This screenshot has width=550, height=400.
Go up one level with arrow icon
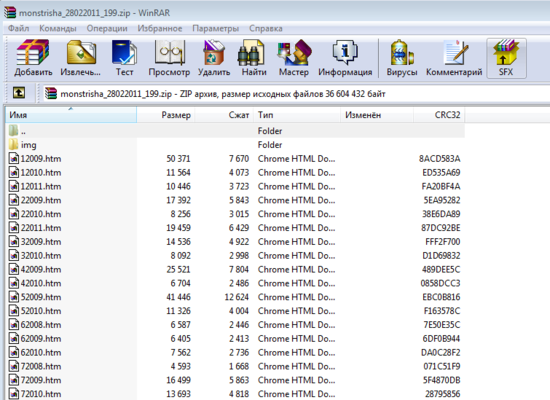(19, 93)
